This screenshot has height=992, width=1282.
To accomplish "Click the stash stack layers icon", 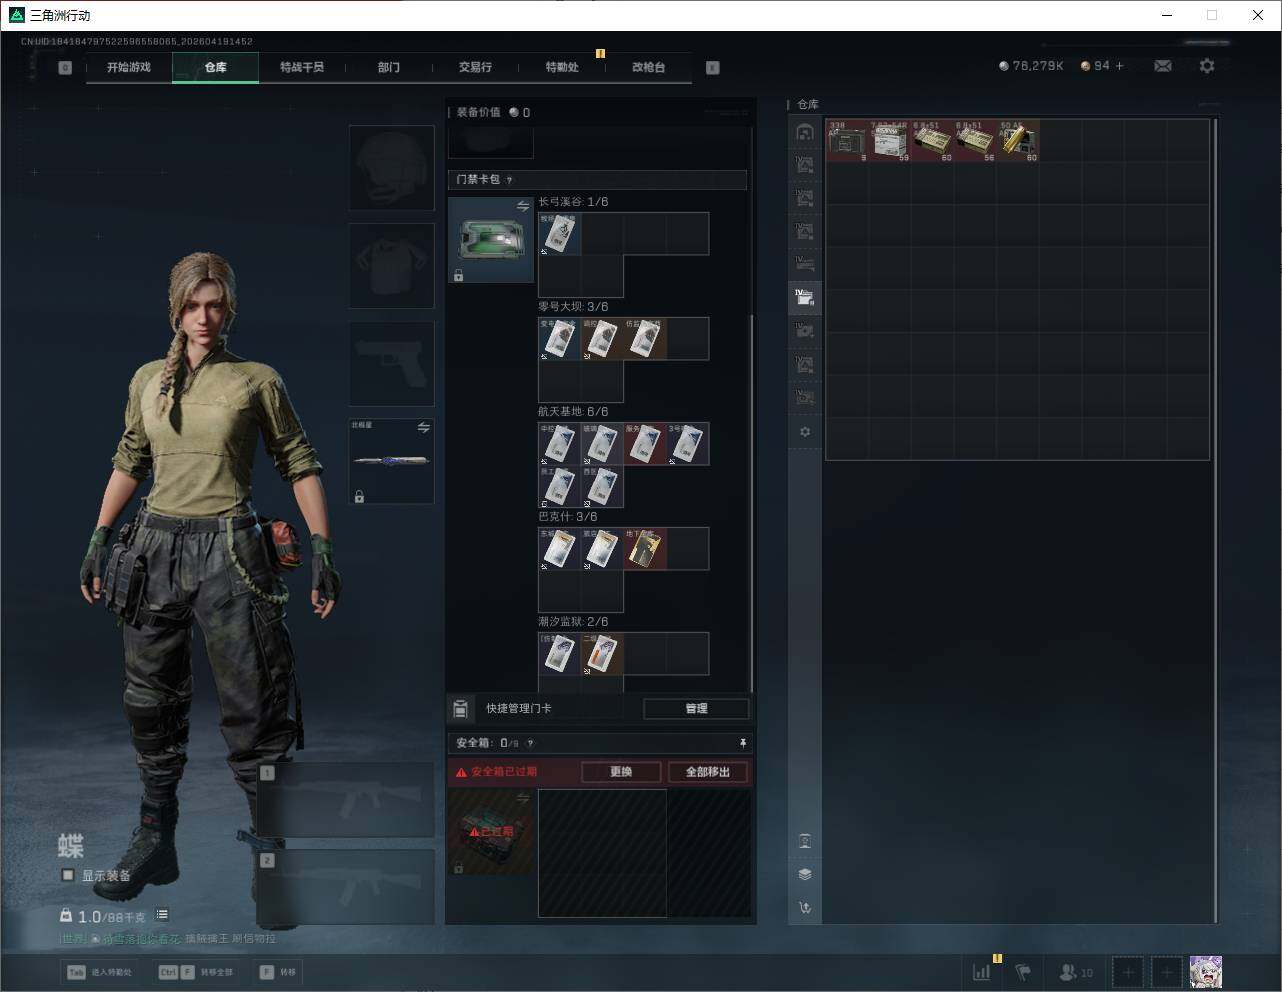I will pos(805,874).
